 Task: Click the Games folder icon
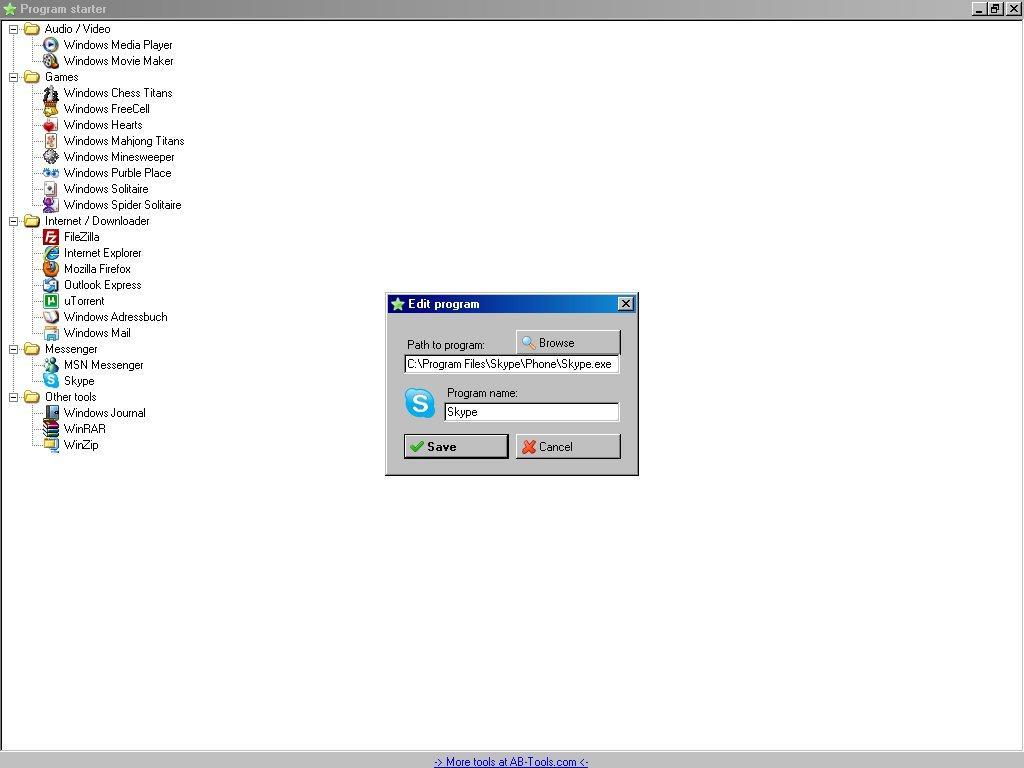32,77
